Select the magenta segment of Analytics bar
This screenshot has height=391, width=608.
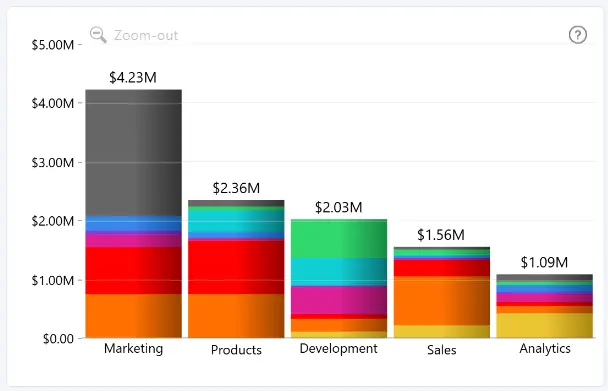coord(544,298)
